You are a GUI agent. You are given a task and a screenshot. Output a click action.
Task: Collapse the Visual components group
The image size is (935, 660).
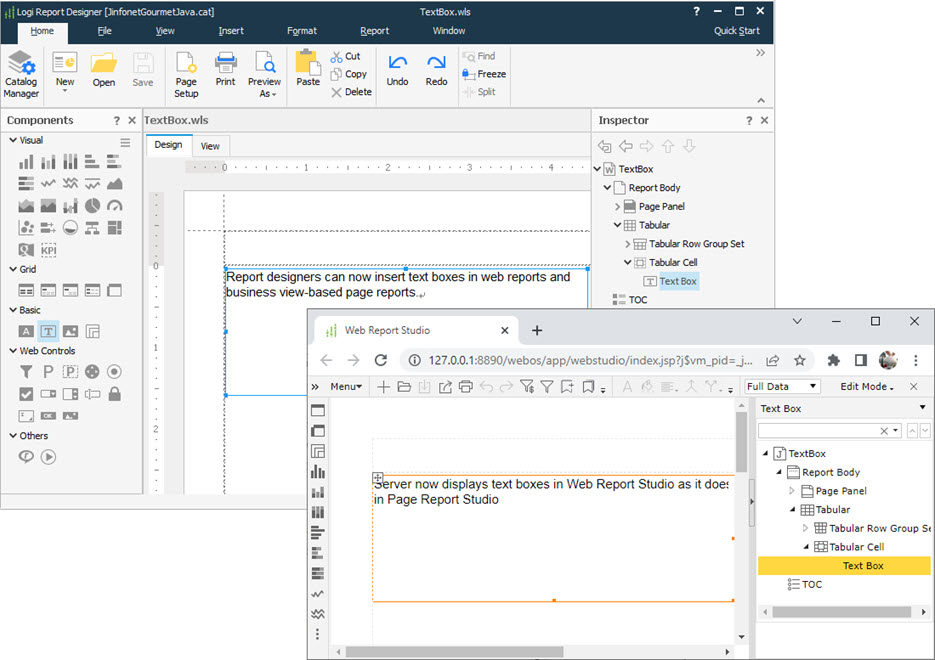[13, 140]
